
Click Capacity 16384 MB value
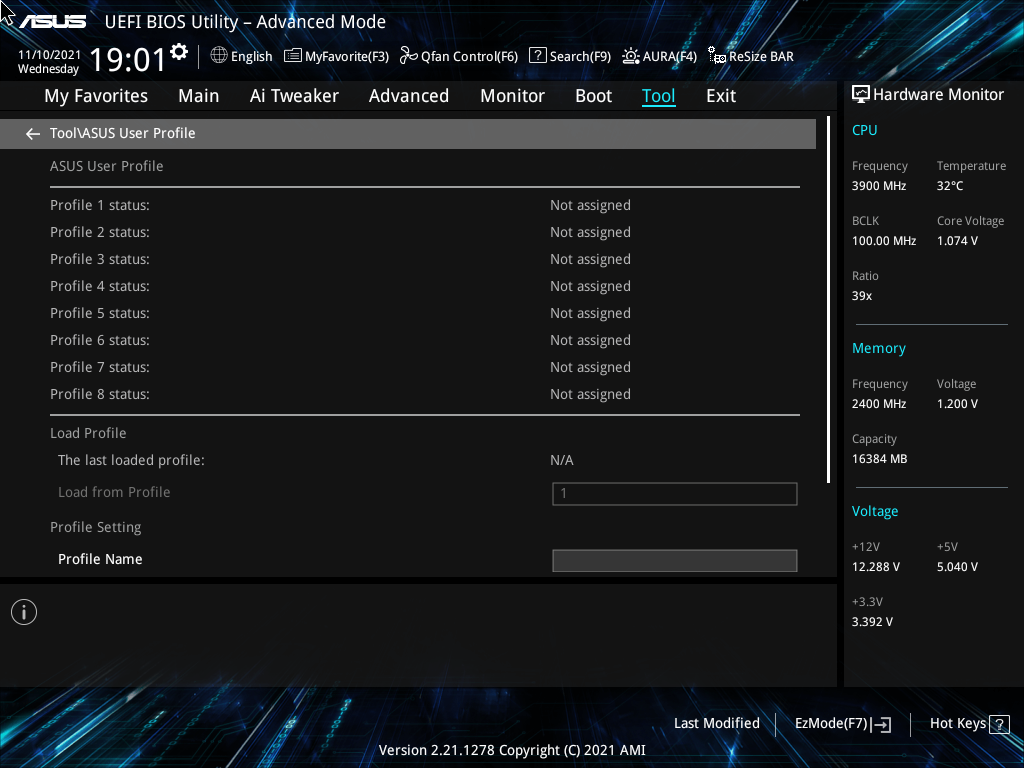pos(880,459)
